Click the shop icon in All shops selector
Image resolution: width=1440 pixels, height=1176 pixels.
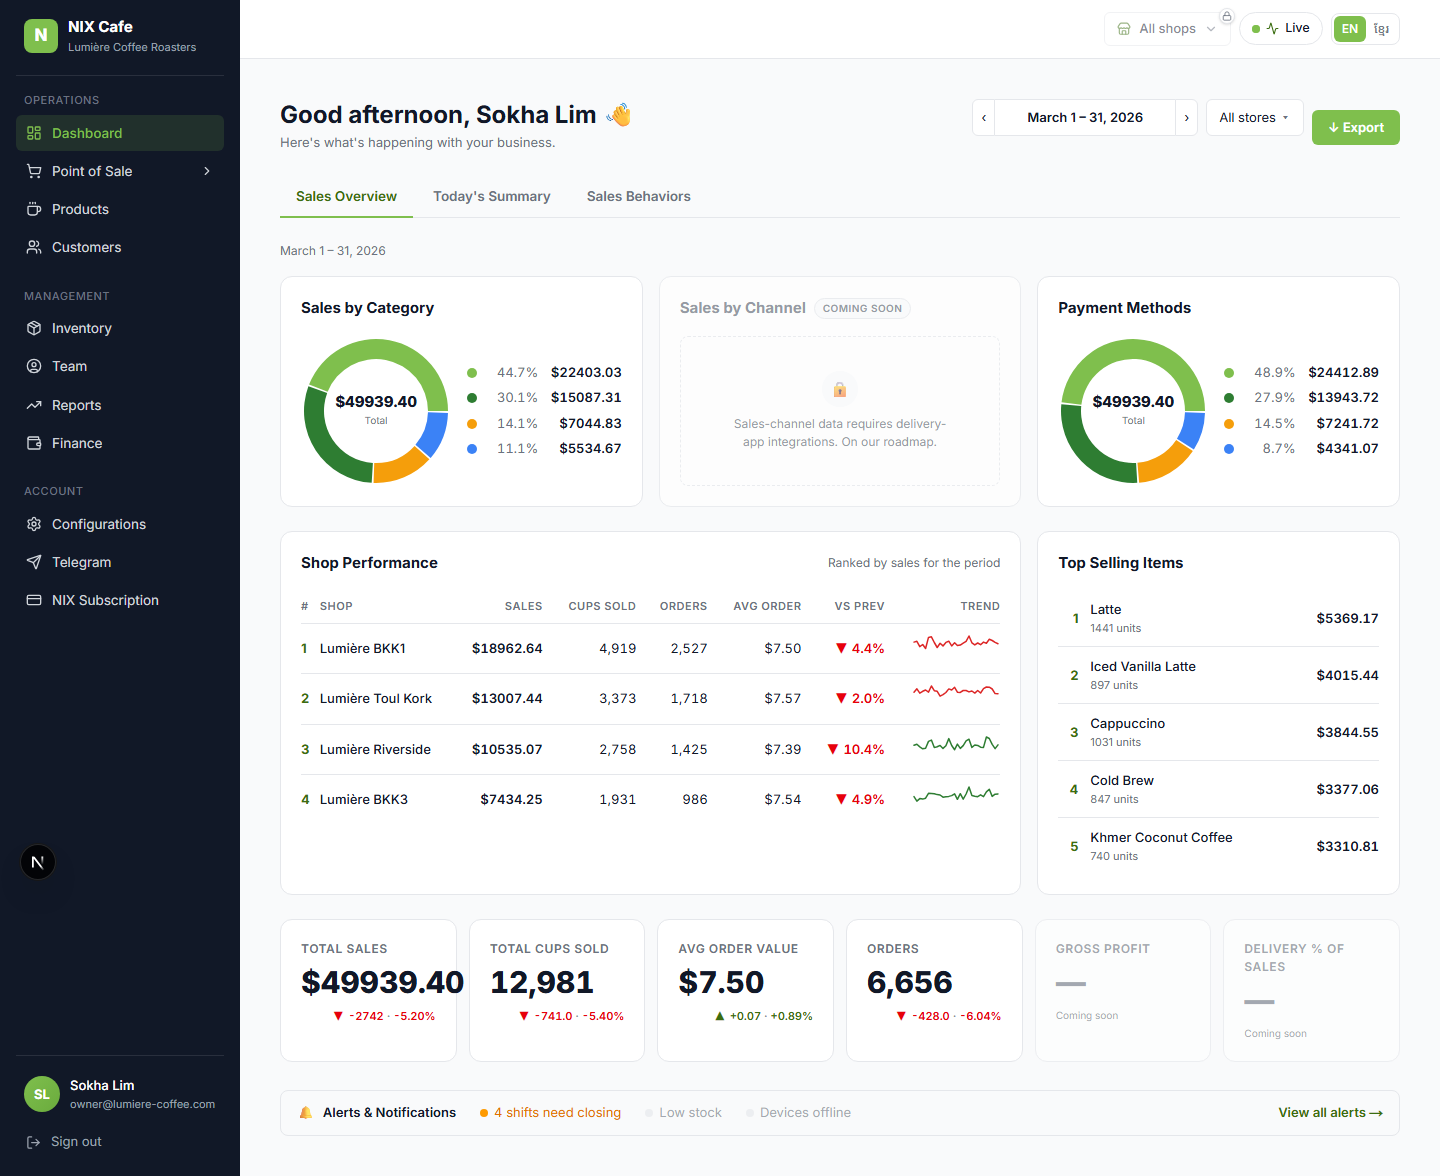click(x=1124, y=29)
